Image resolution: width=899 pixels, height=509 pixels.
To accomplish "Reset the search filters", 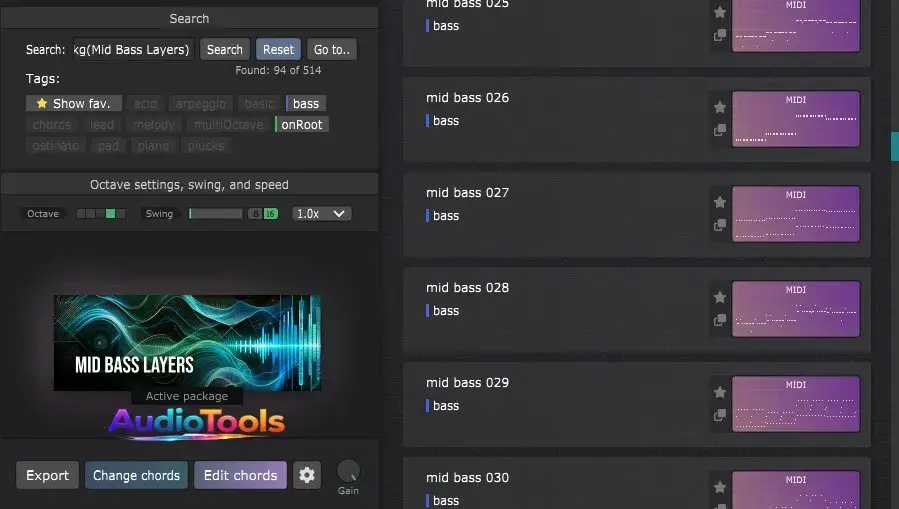I will tap(278, 50).
